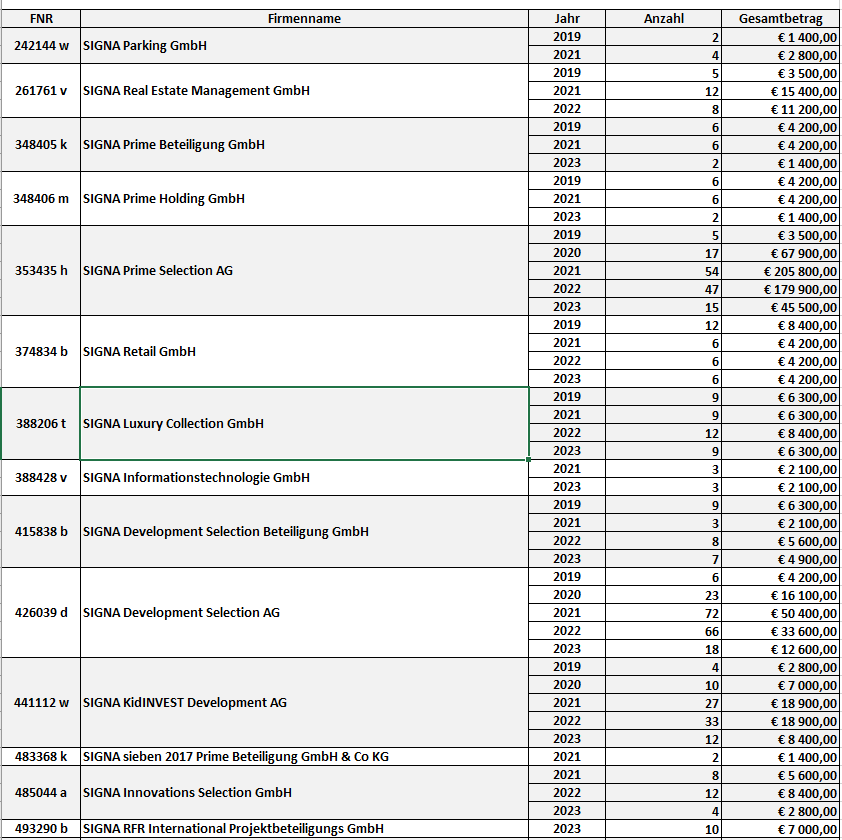Click the SIGNA Innovations Selection GmbH cell
842x840 pixels.
(x=304, y=793)
